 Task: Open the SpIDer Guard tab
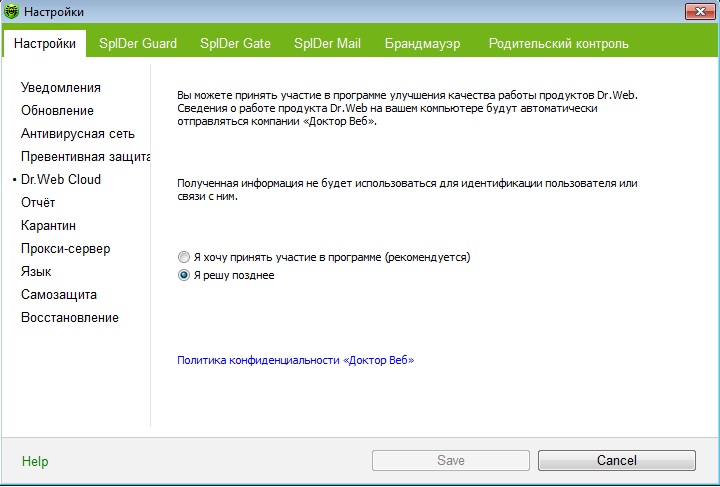tap(138, 44)
